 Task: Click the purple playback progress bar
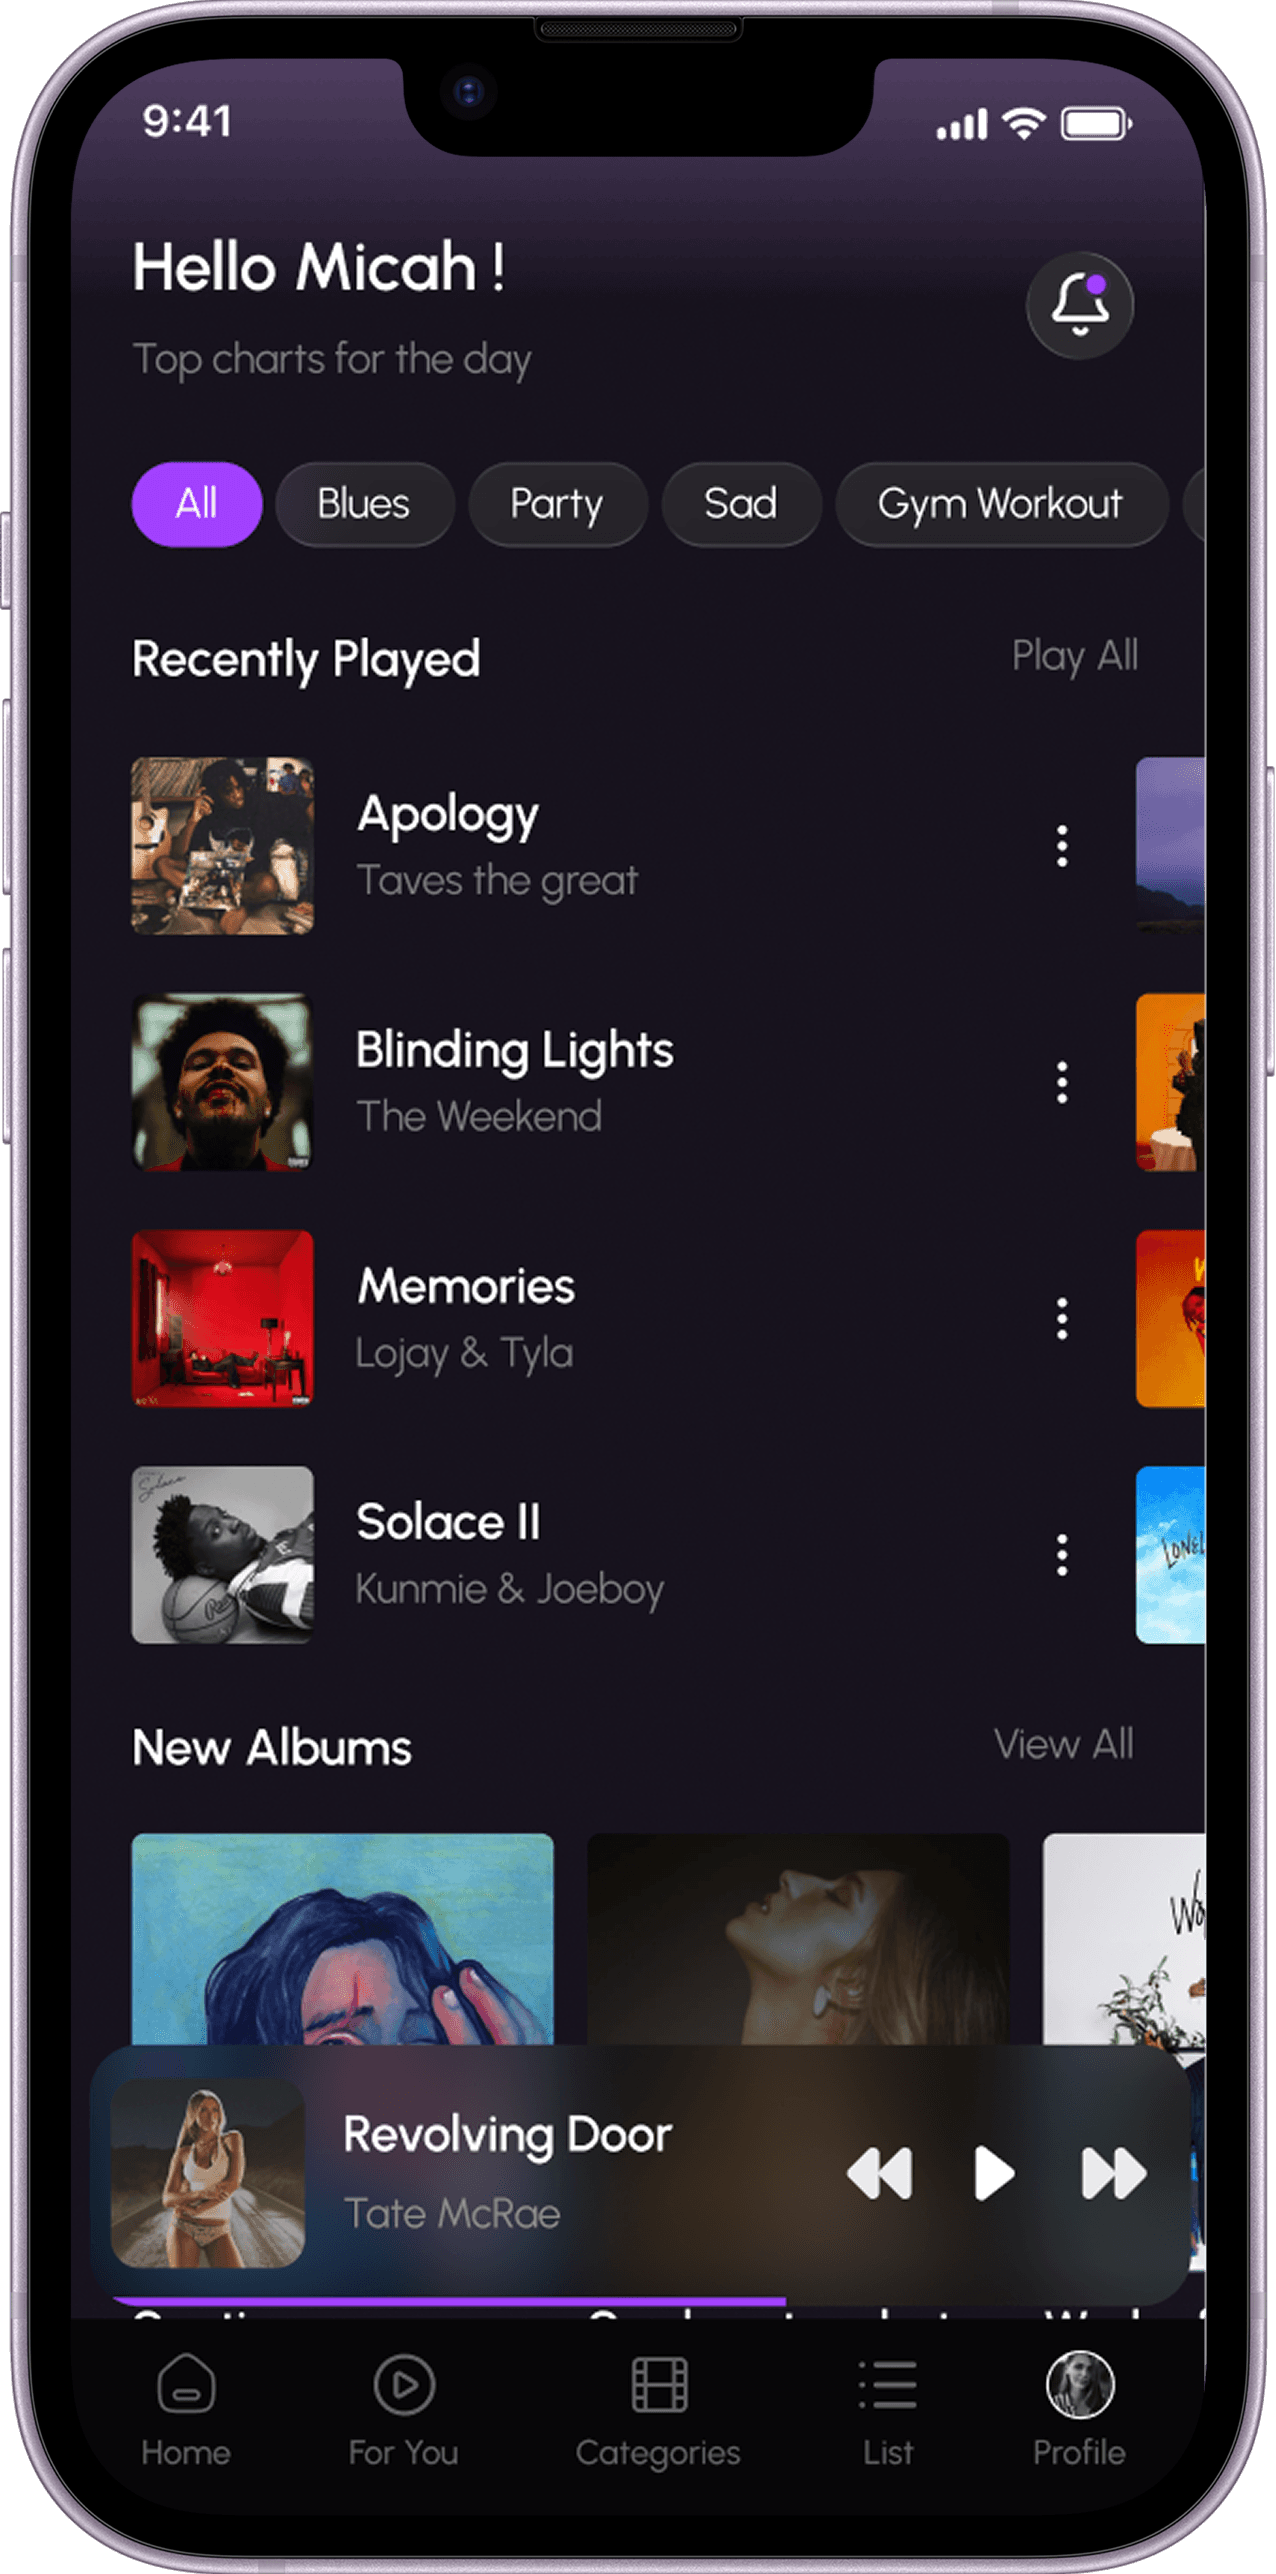pos(450,2301)
